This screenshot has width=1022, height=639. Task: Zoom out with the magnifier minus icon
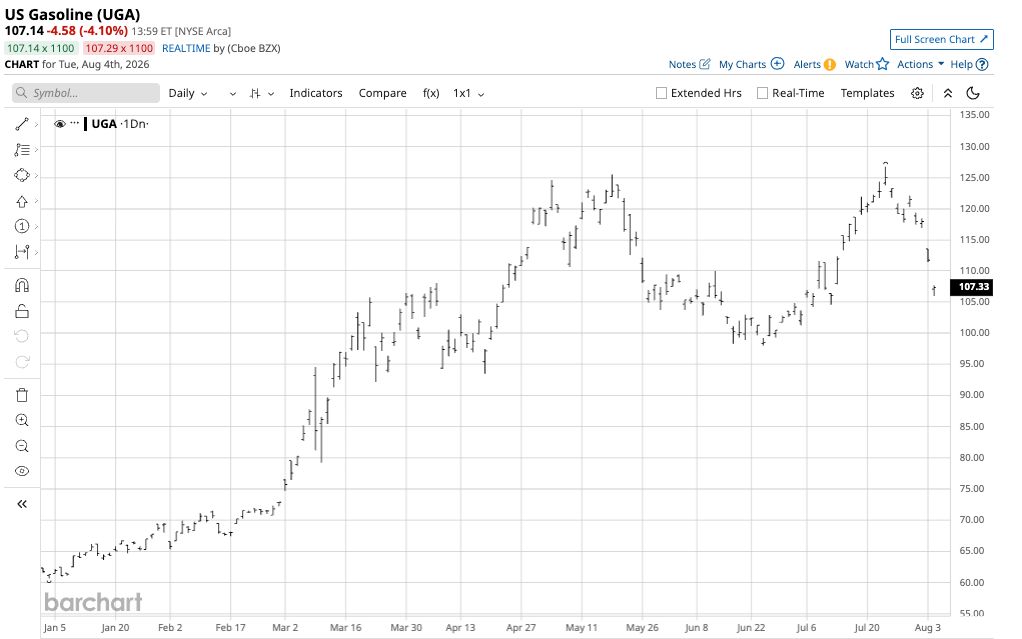(x=22, y=446)
